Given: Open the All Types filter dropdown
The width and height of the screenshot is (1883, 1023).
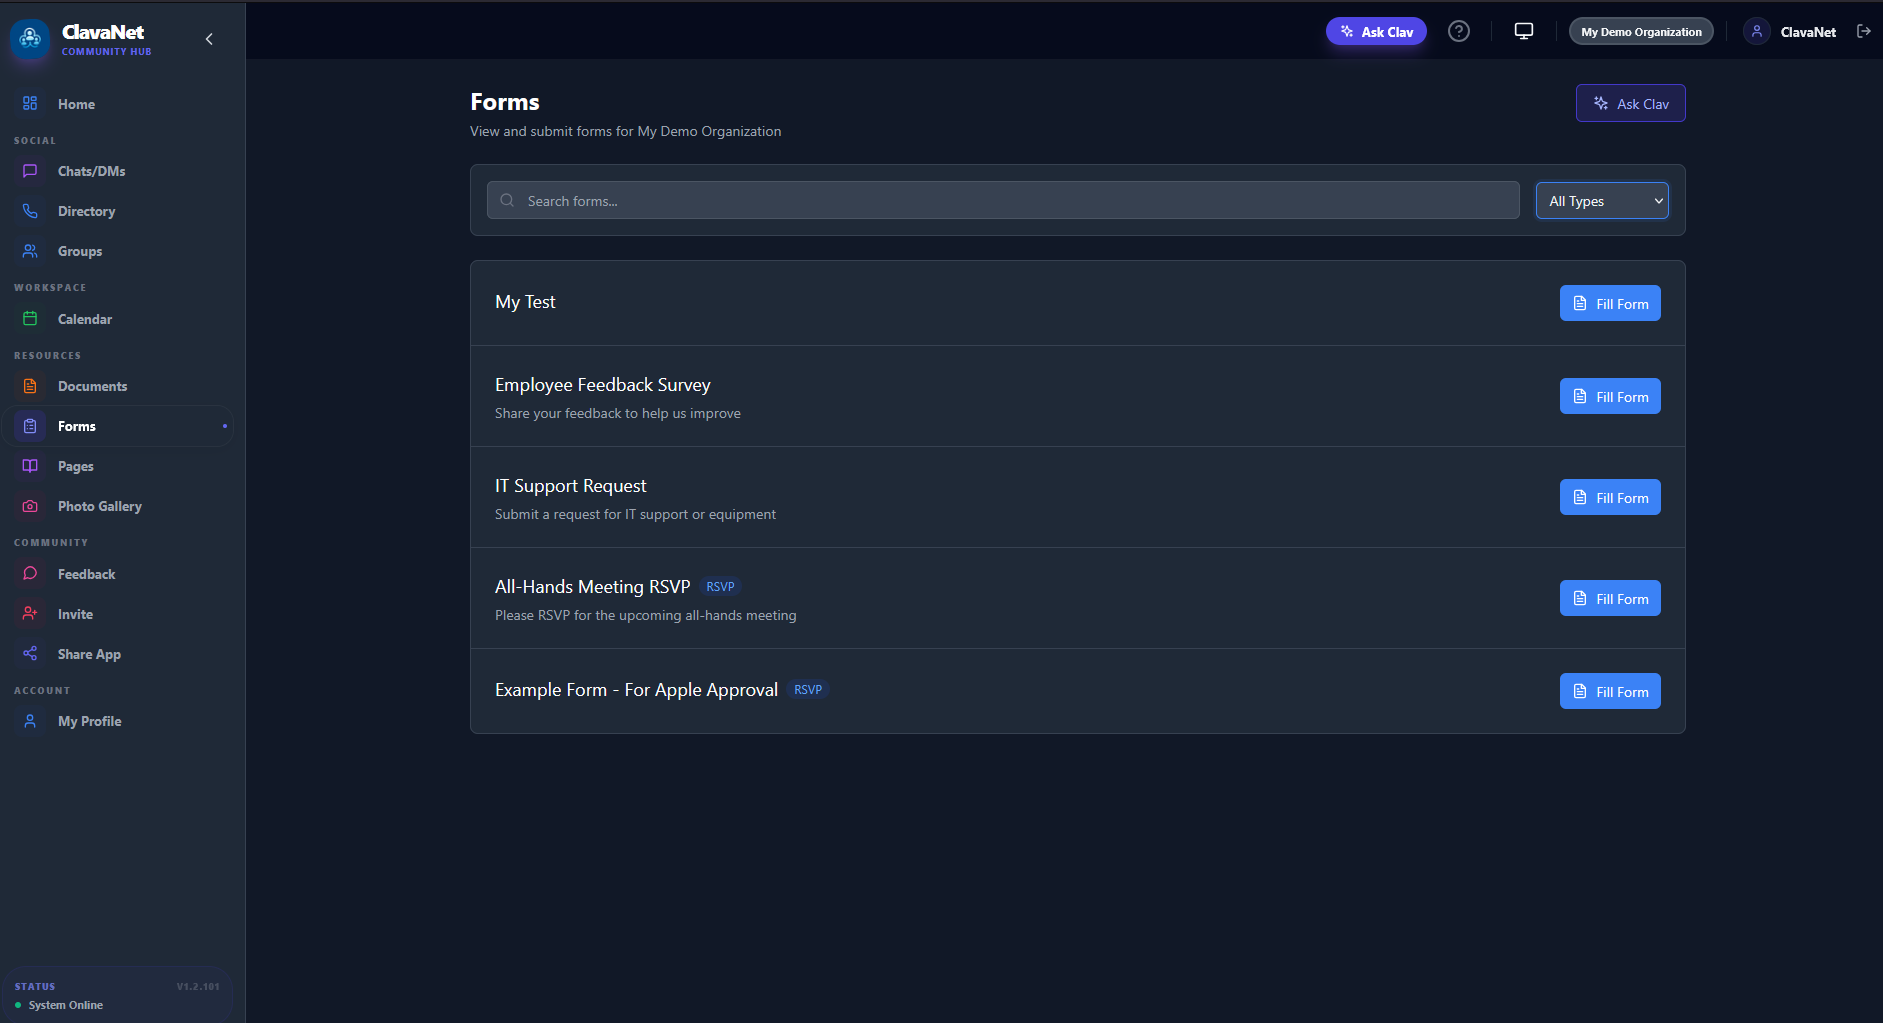Looking at the screenshot, I should 1601,201.
